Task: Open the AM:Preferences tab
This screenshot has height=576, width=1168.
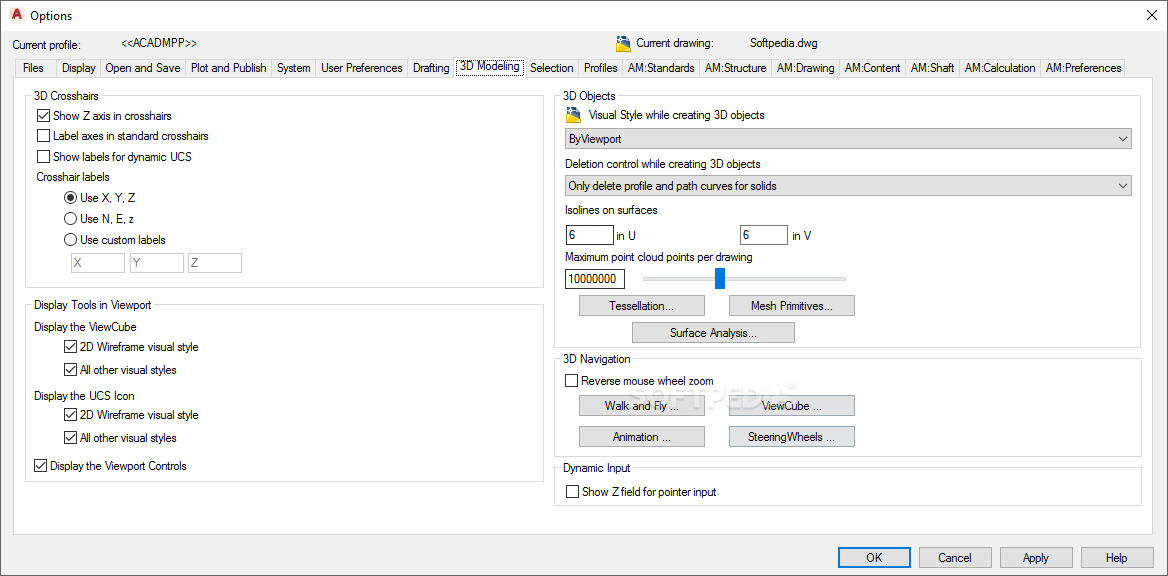Action: point(1083,68)
